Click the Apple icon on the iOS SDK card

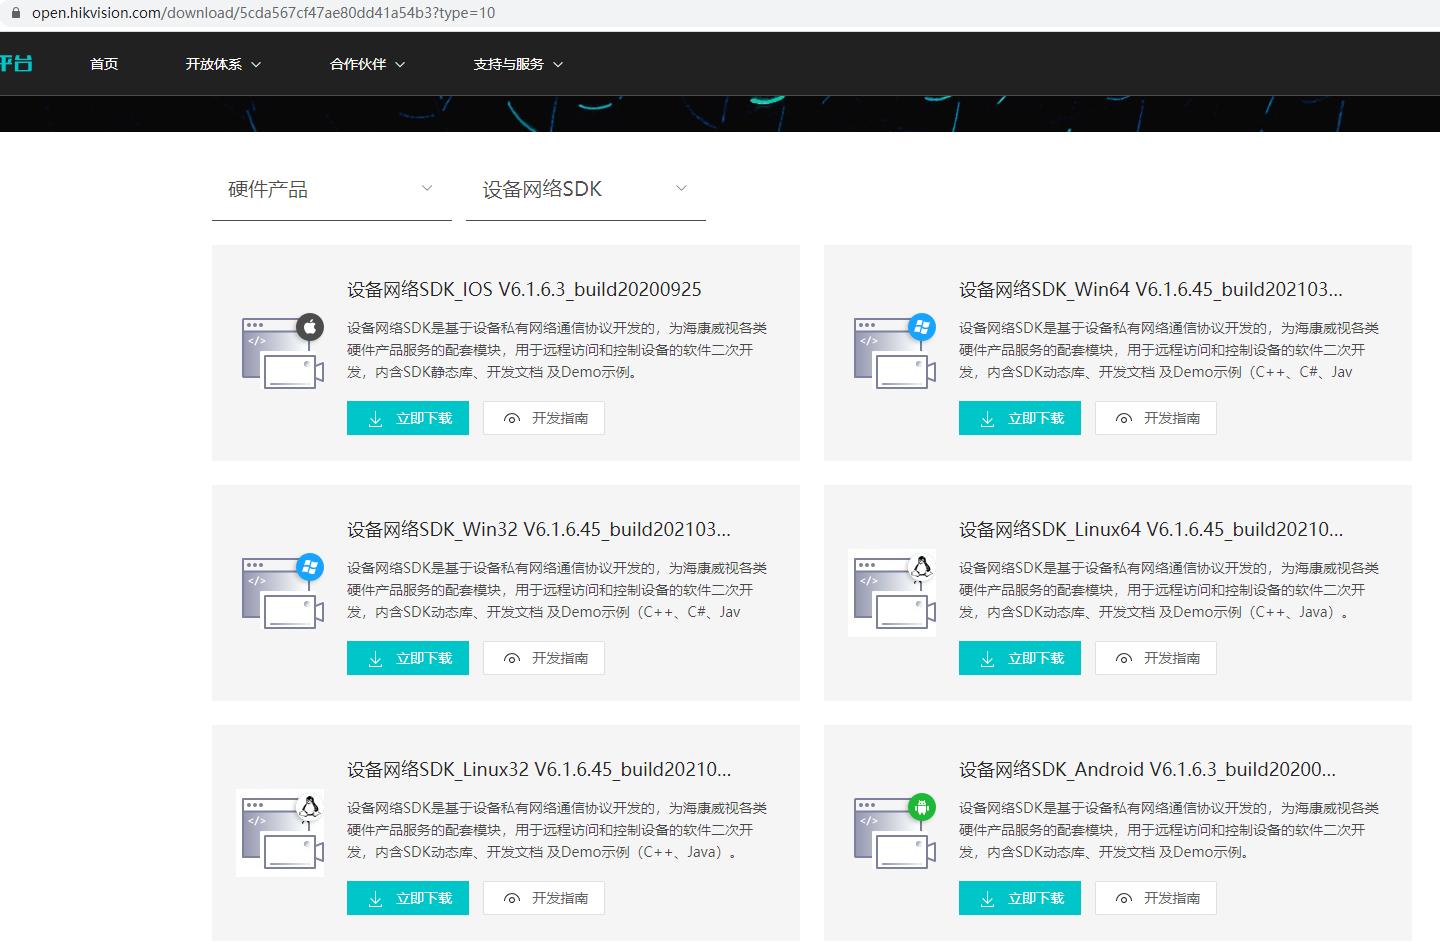pos(311,326)
